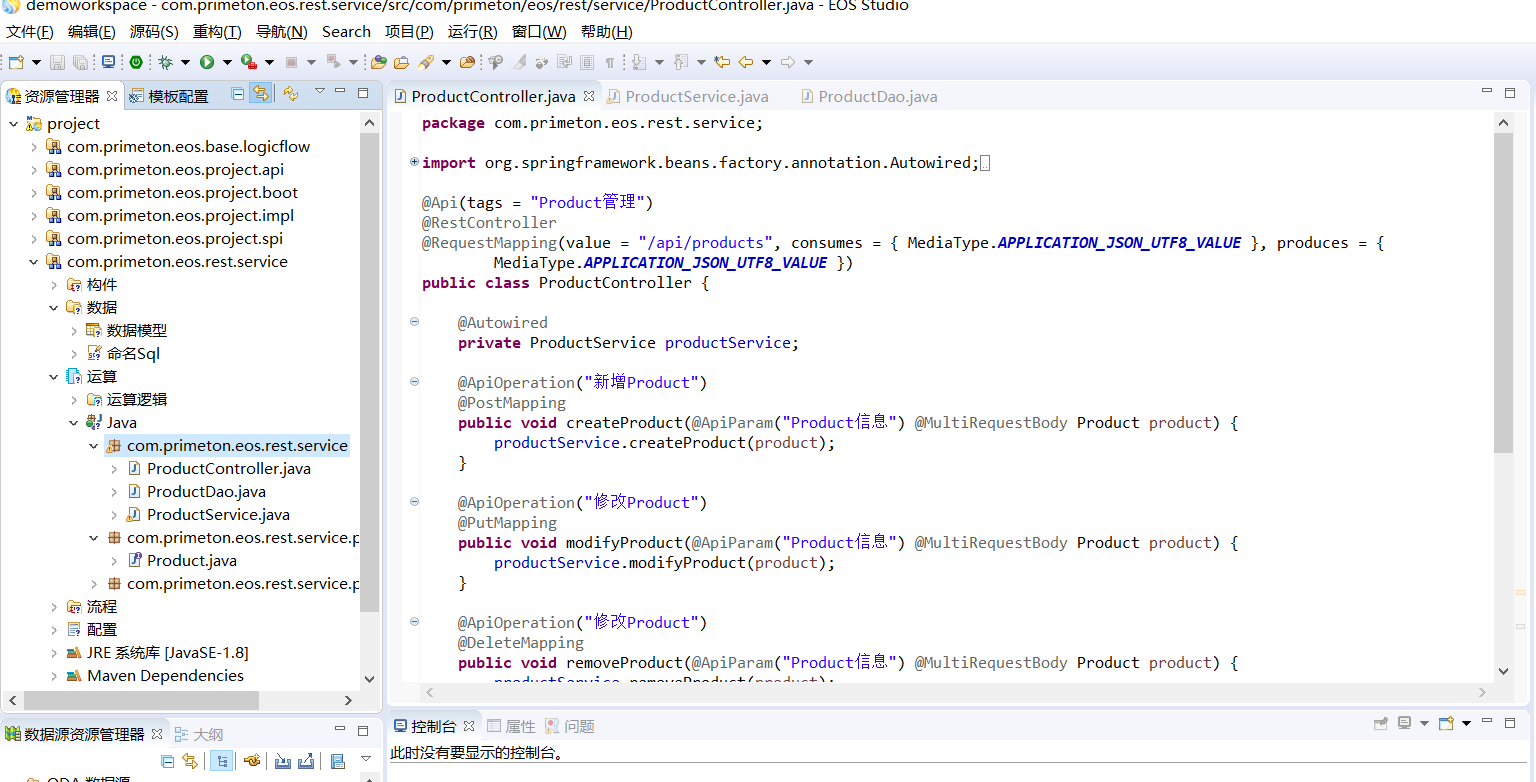Viewport: 1536px width, 782px height.
Task: Open the 重构(T) menu
Action: 217,32
